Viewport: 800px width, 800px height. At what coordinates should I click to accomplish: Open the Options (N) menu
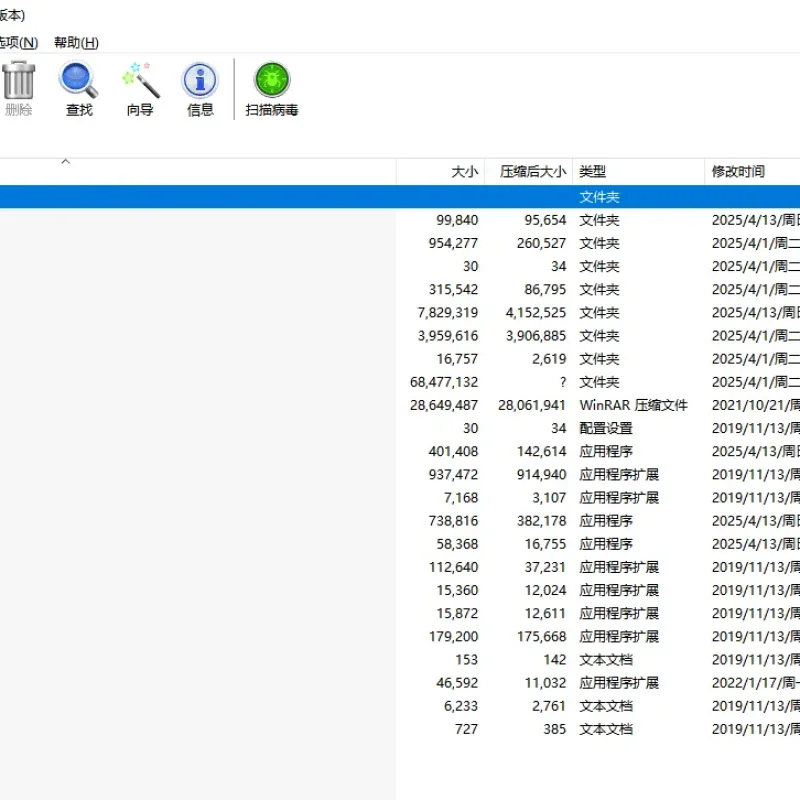(x=19, y=42)
